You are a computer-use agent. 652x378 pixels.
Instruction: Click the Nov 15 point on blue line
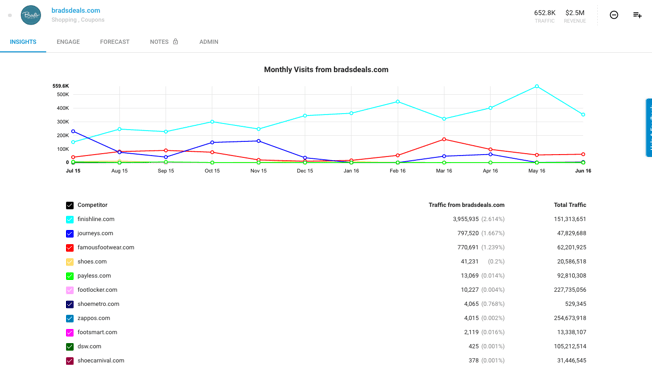[259, 141]
